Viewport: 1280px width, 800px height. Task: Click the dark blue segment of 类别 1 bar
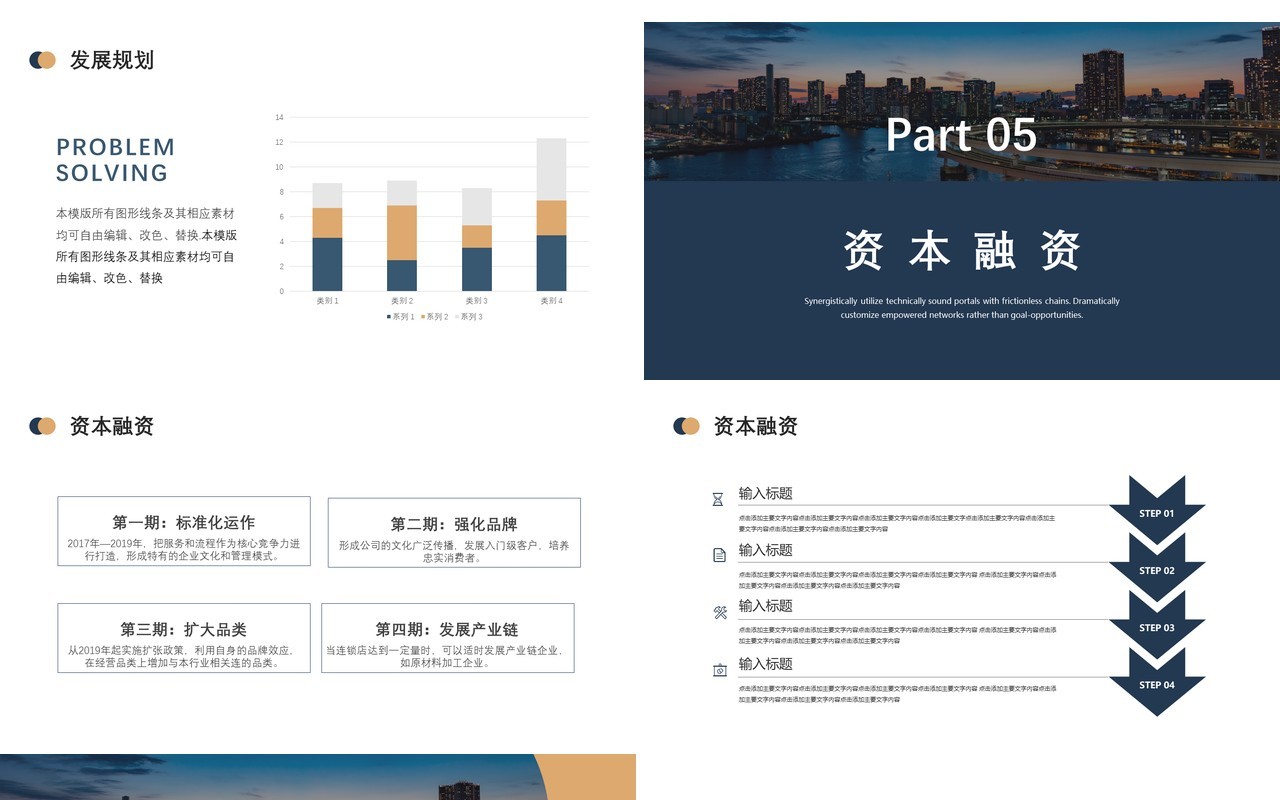tap(327, 264)
